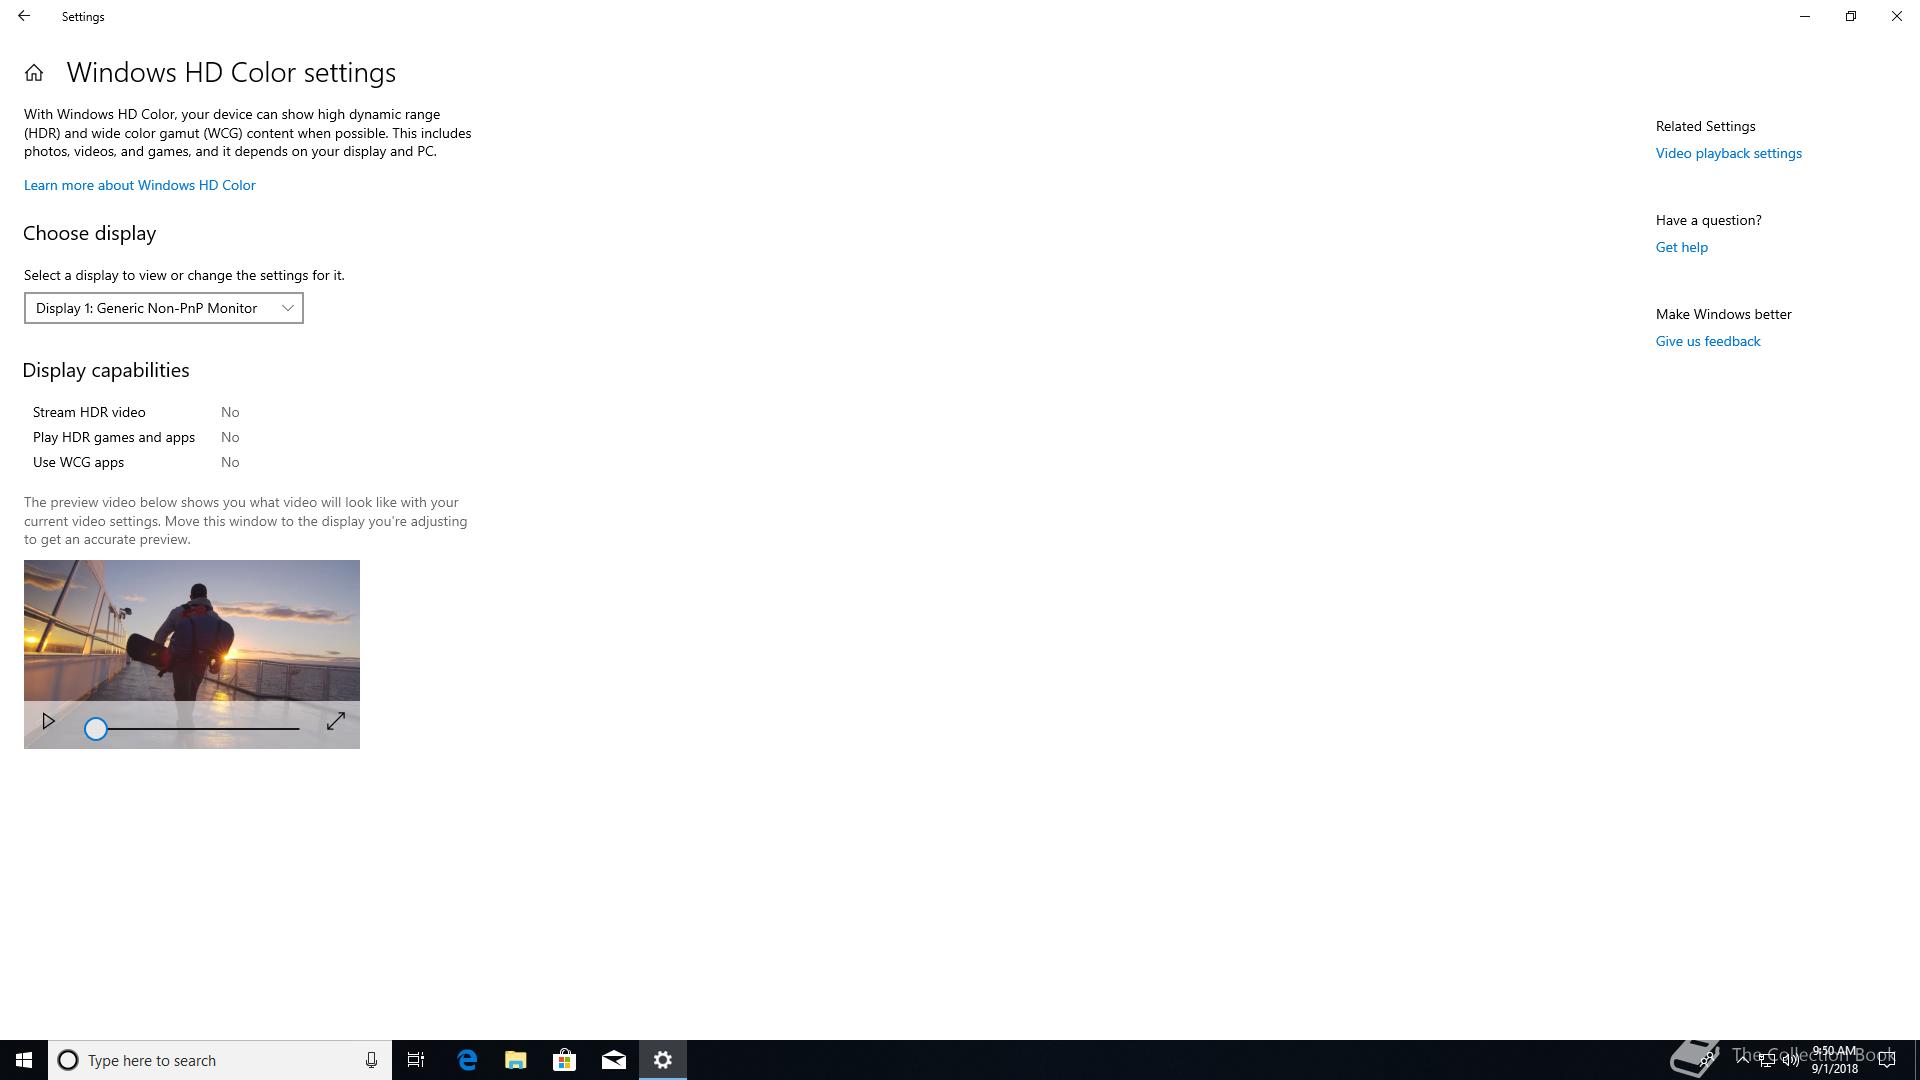
Task: Click the taskbar search box
Action: [x=210, y=1060]
